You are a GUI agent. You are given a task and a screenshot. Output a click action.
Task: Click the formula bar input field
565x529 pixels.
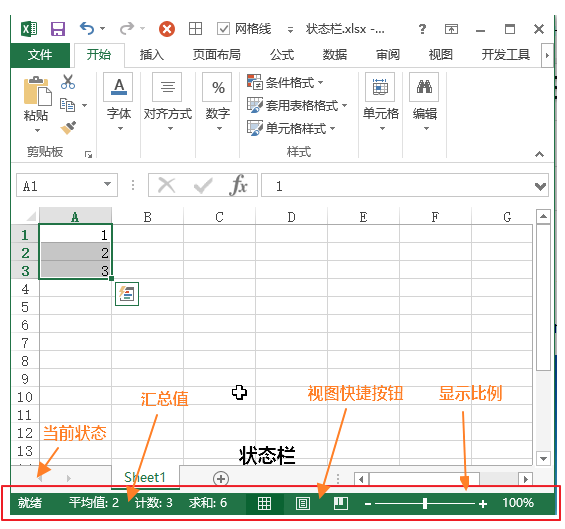coord(397,185)
